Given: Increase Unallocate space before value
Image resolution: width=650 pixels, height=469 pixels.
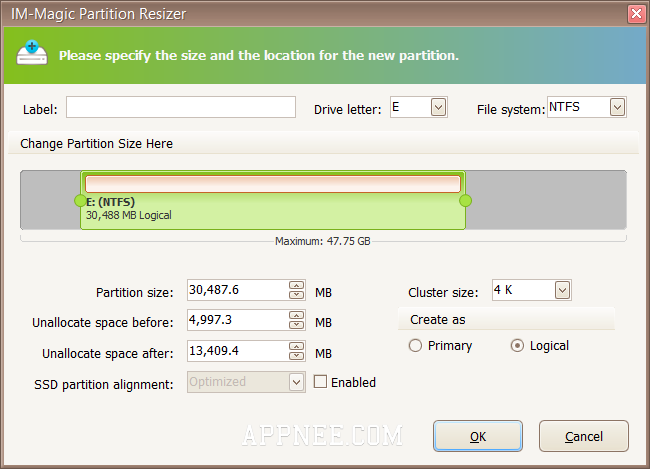Looking at the screenshot, I should click(x=296, y=316).
